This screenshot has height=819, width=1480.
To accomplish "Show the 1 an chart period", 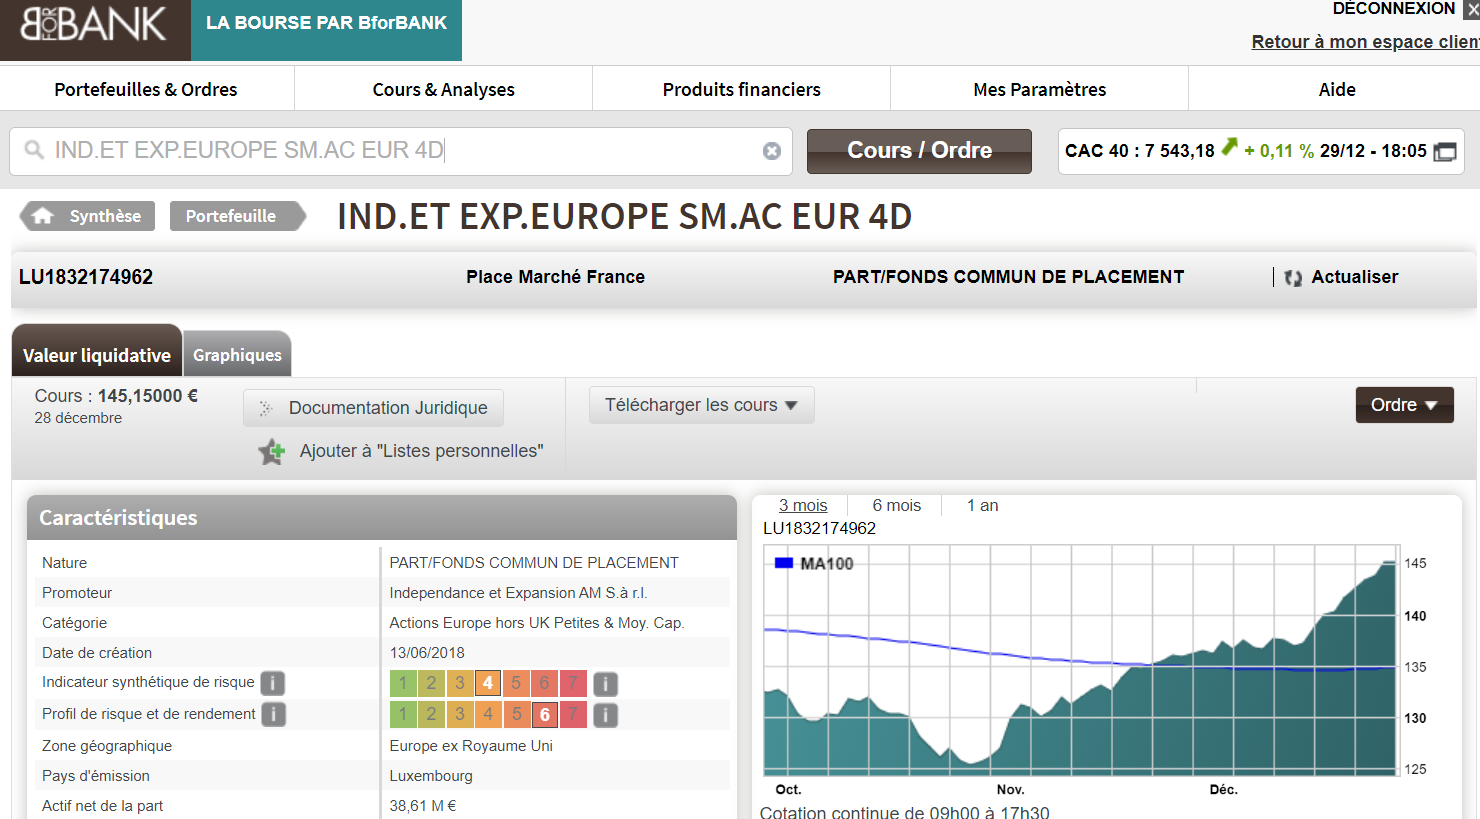I will tap(983, 506).
